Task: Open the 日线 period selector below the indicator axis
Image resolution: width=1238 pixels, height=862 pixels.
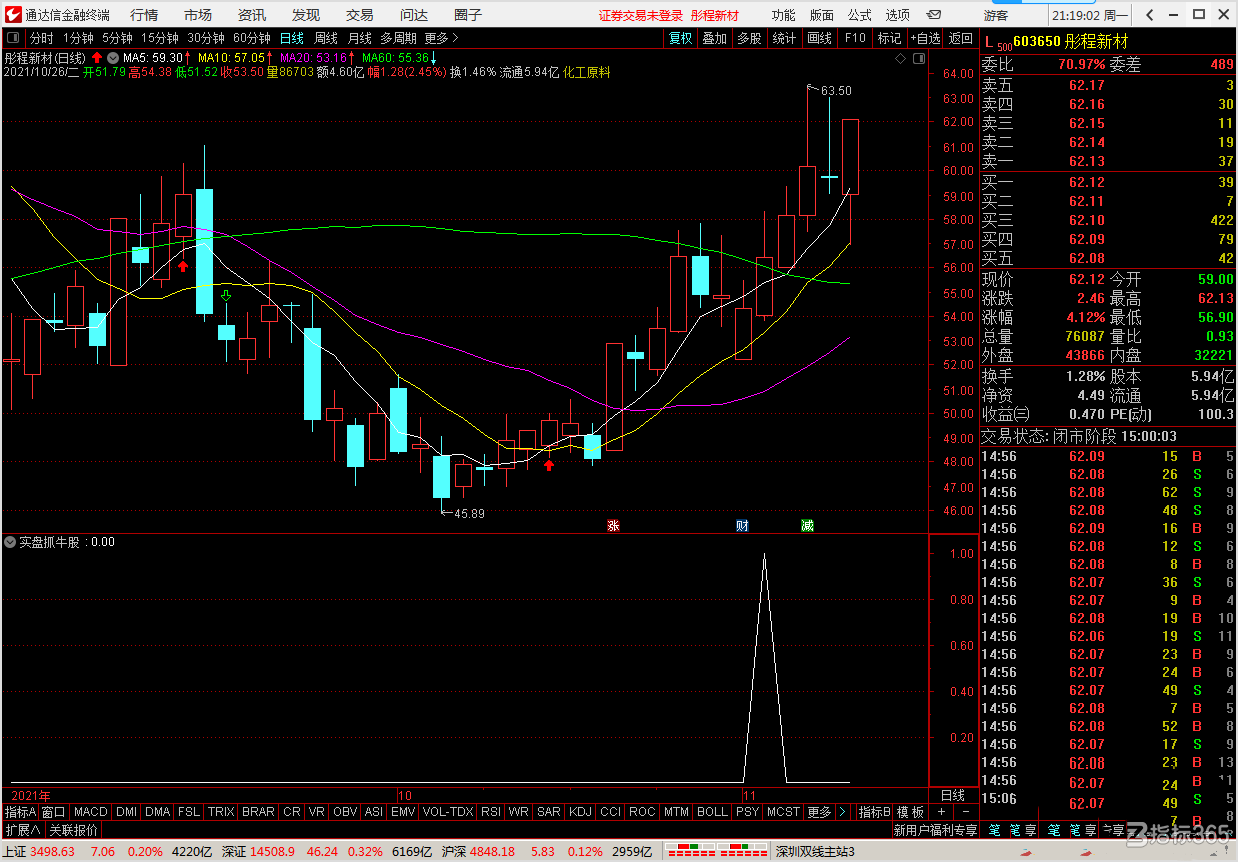Action: (953, 795)
